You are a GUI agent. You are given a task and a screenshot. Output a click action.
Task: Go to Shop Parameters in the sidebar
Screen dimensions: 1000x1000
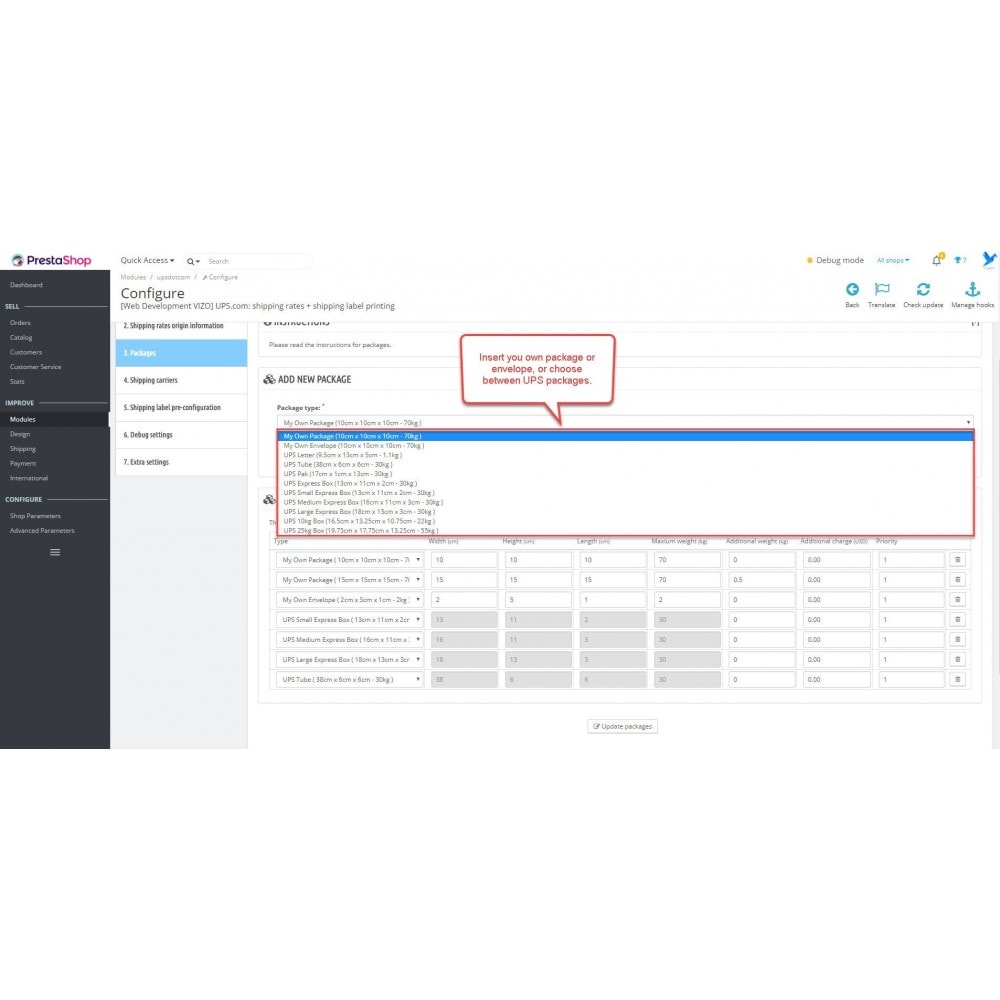point(35,516)
